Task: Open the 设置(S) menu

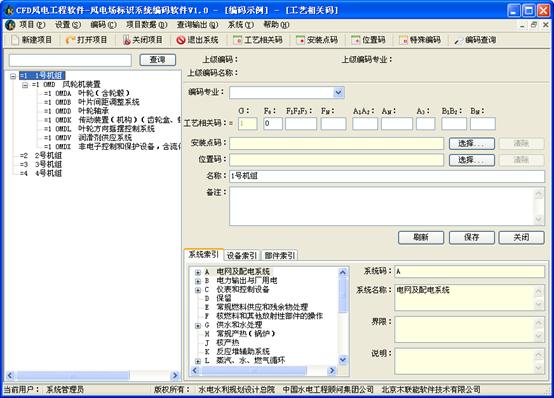Action: tap(67, 25)
